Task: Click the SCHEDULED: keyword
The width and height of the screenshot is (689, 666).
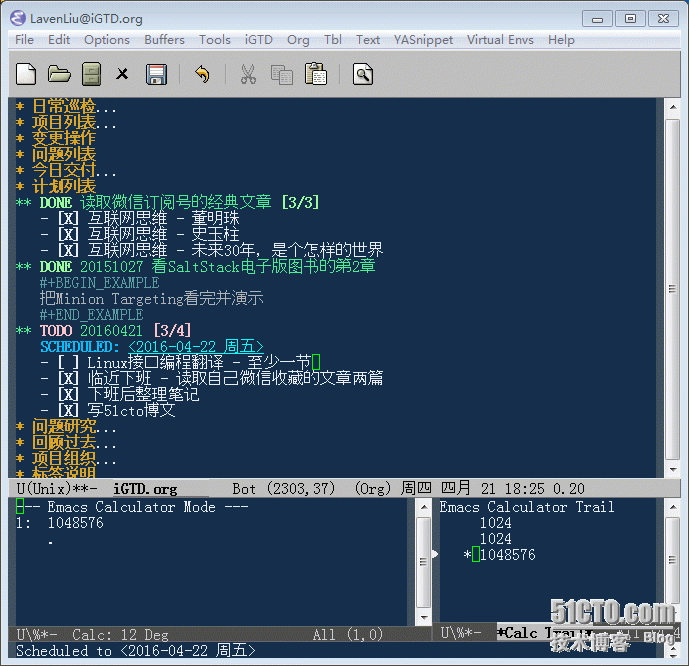Action: click(80, 347)
